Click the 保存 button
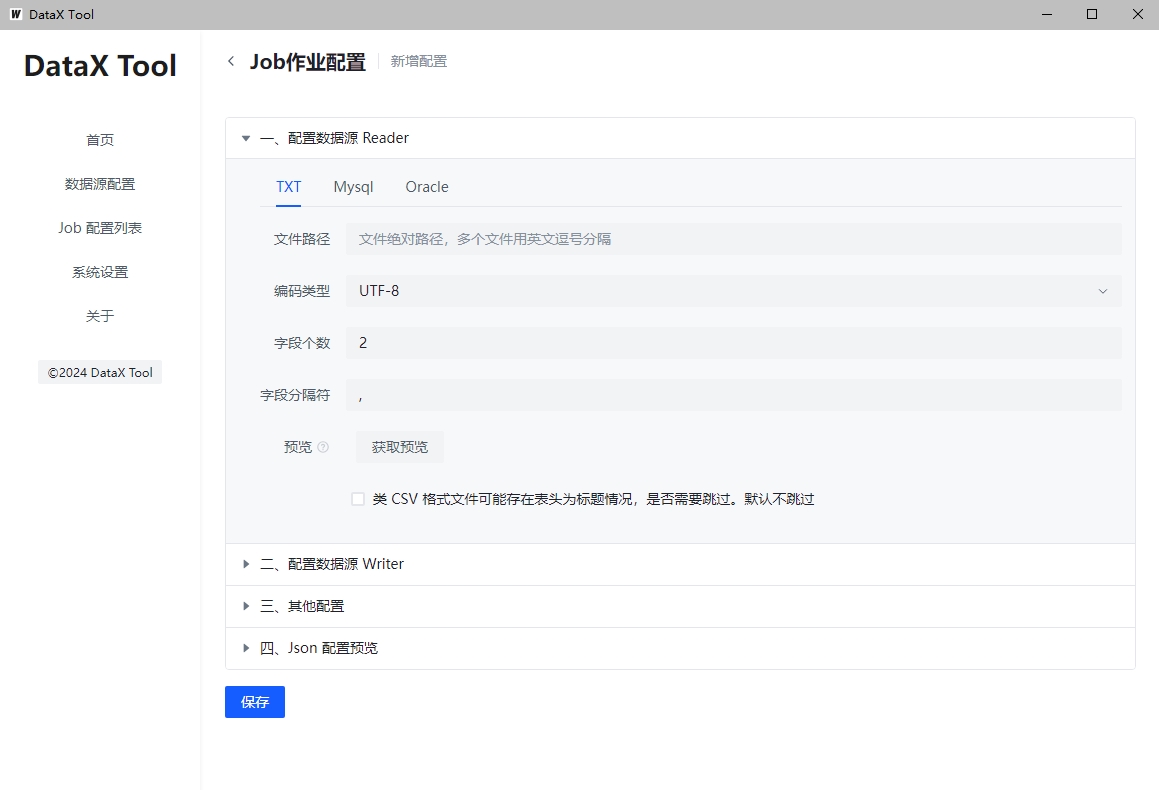1159x790 pixels. point(255,702)
